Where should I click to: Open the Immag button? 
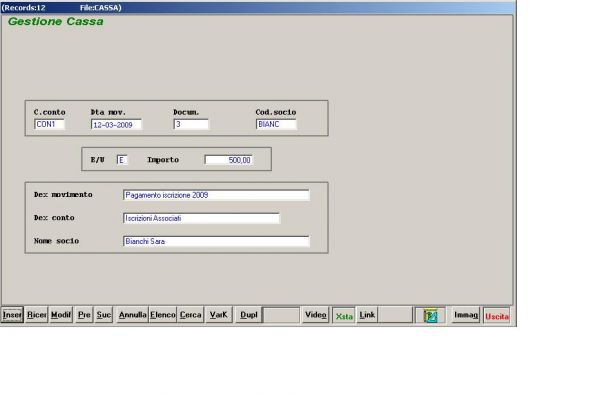click(x=466, y=315)
